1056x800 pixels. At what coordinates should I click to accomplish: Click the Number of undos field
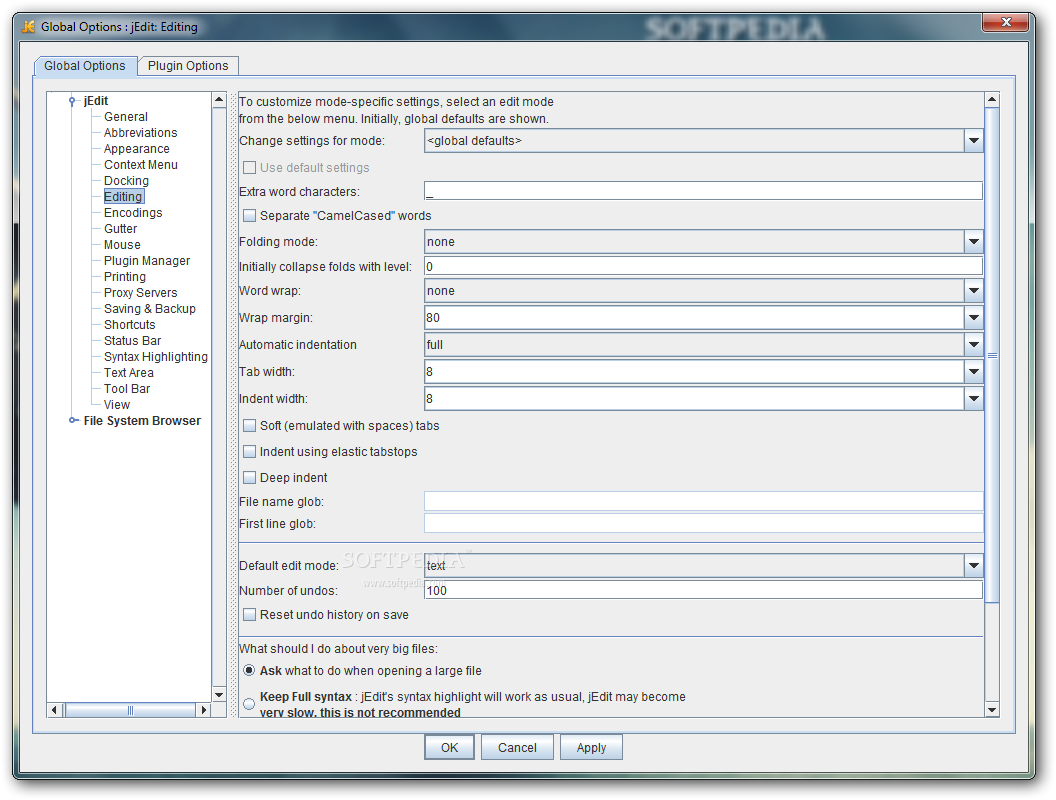(x=703, y=591)
